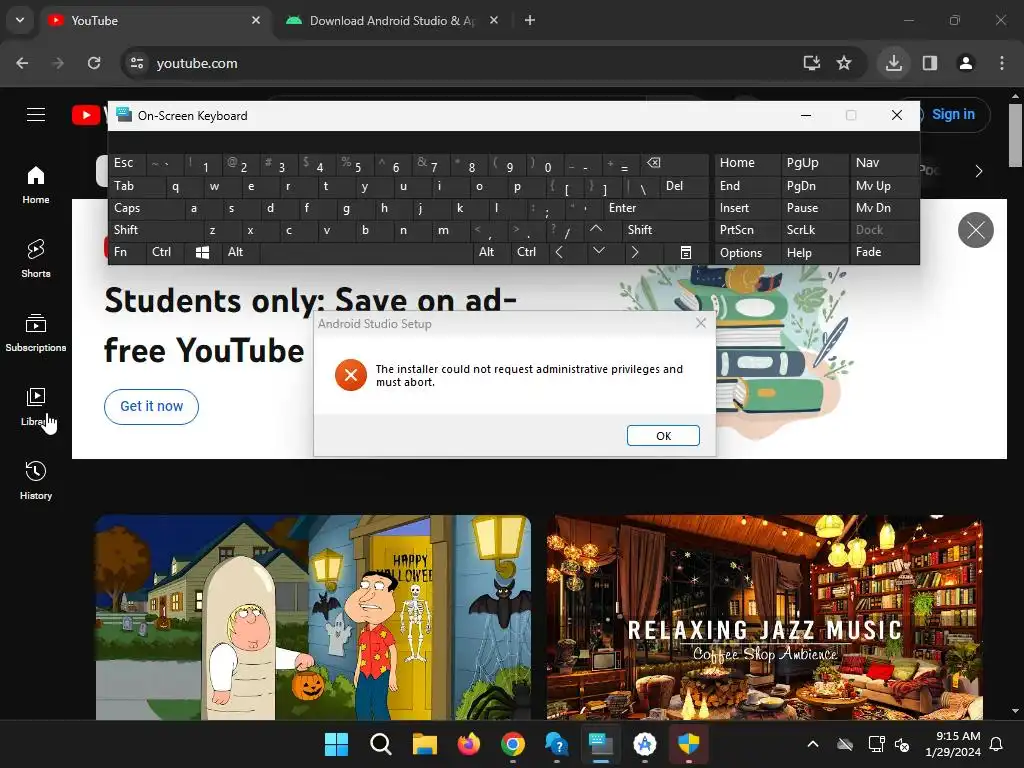Screen dimensions: 1024x768
Task: Toggle ScrLk key on On-Screen Keyboard
Action: [x=816, y=230]
